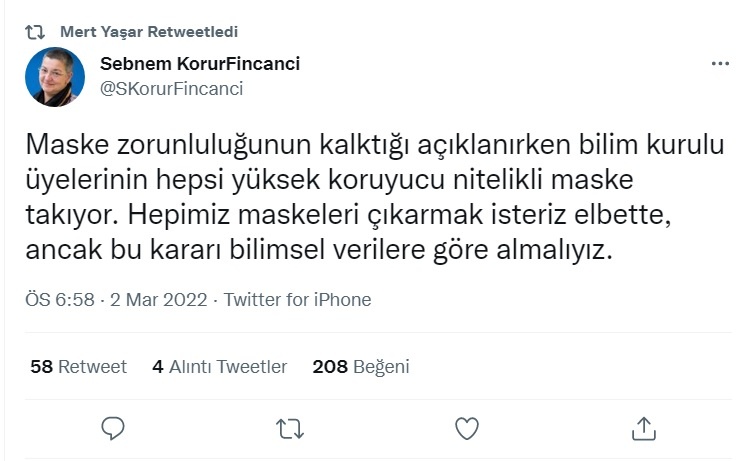
Task: Open the Sebnem KorurFincanci display name link
Action: [200, 64]
